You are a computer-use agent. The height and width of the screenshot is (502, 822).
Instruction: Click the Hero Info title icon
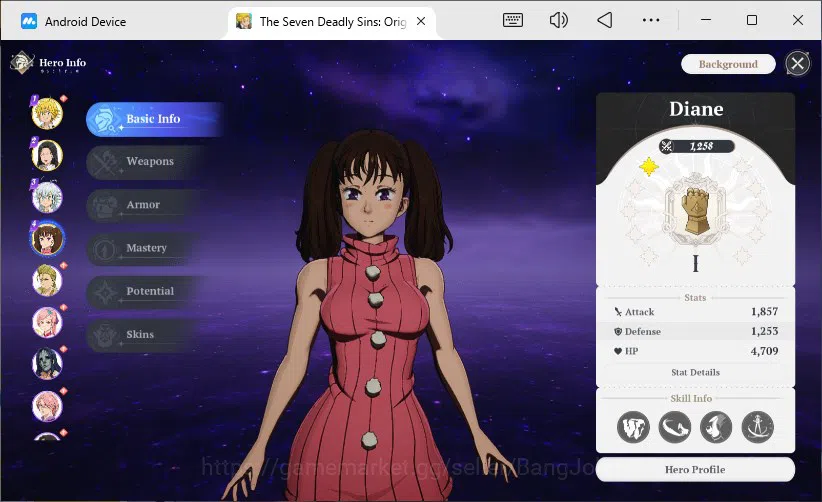[x=21, y=63]
